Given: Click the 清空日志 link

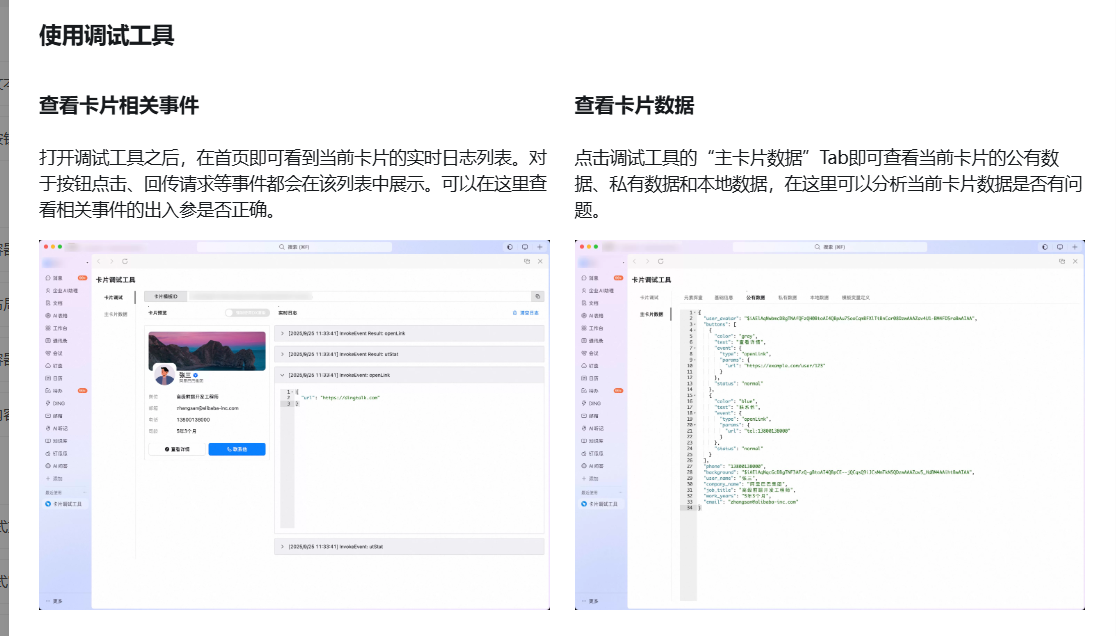Looking at the screenshot, I should [x=526, y=312].
